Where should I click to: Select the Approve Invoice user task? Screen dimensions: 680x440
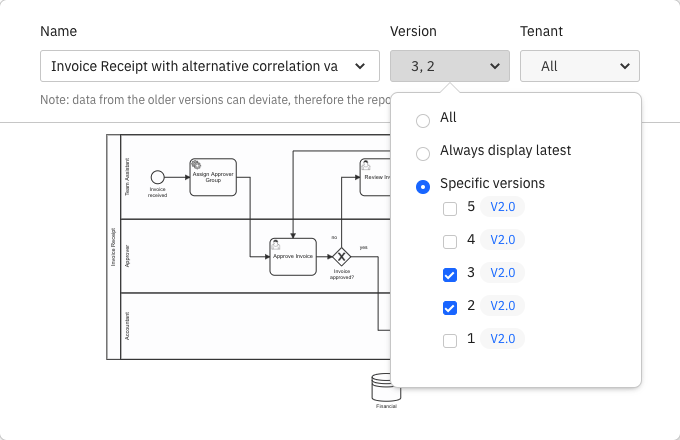coord(293,256)
